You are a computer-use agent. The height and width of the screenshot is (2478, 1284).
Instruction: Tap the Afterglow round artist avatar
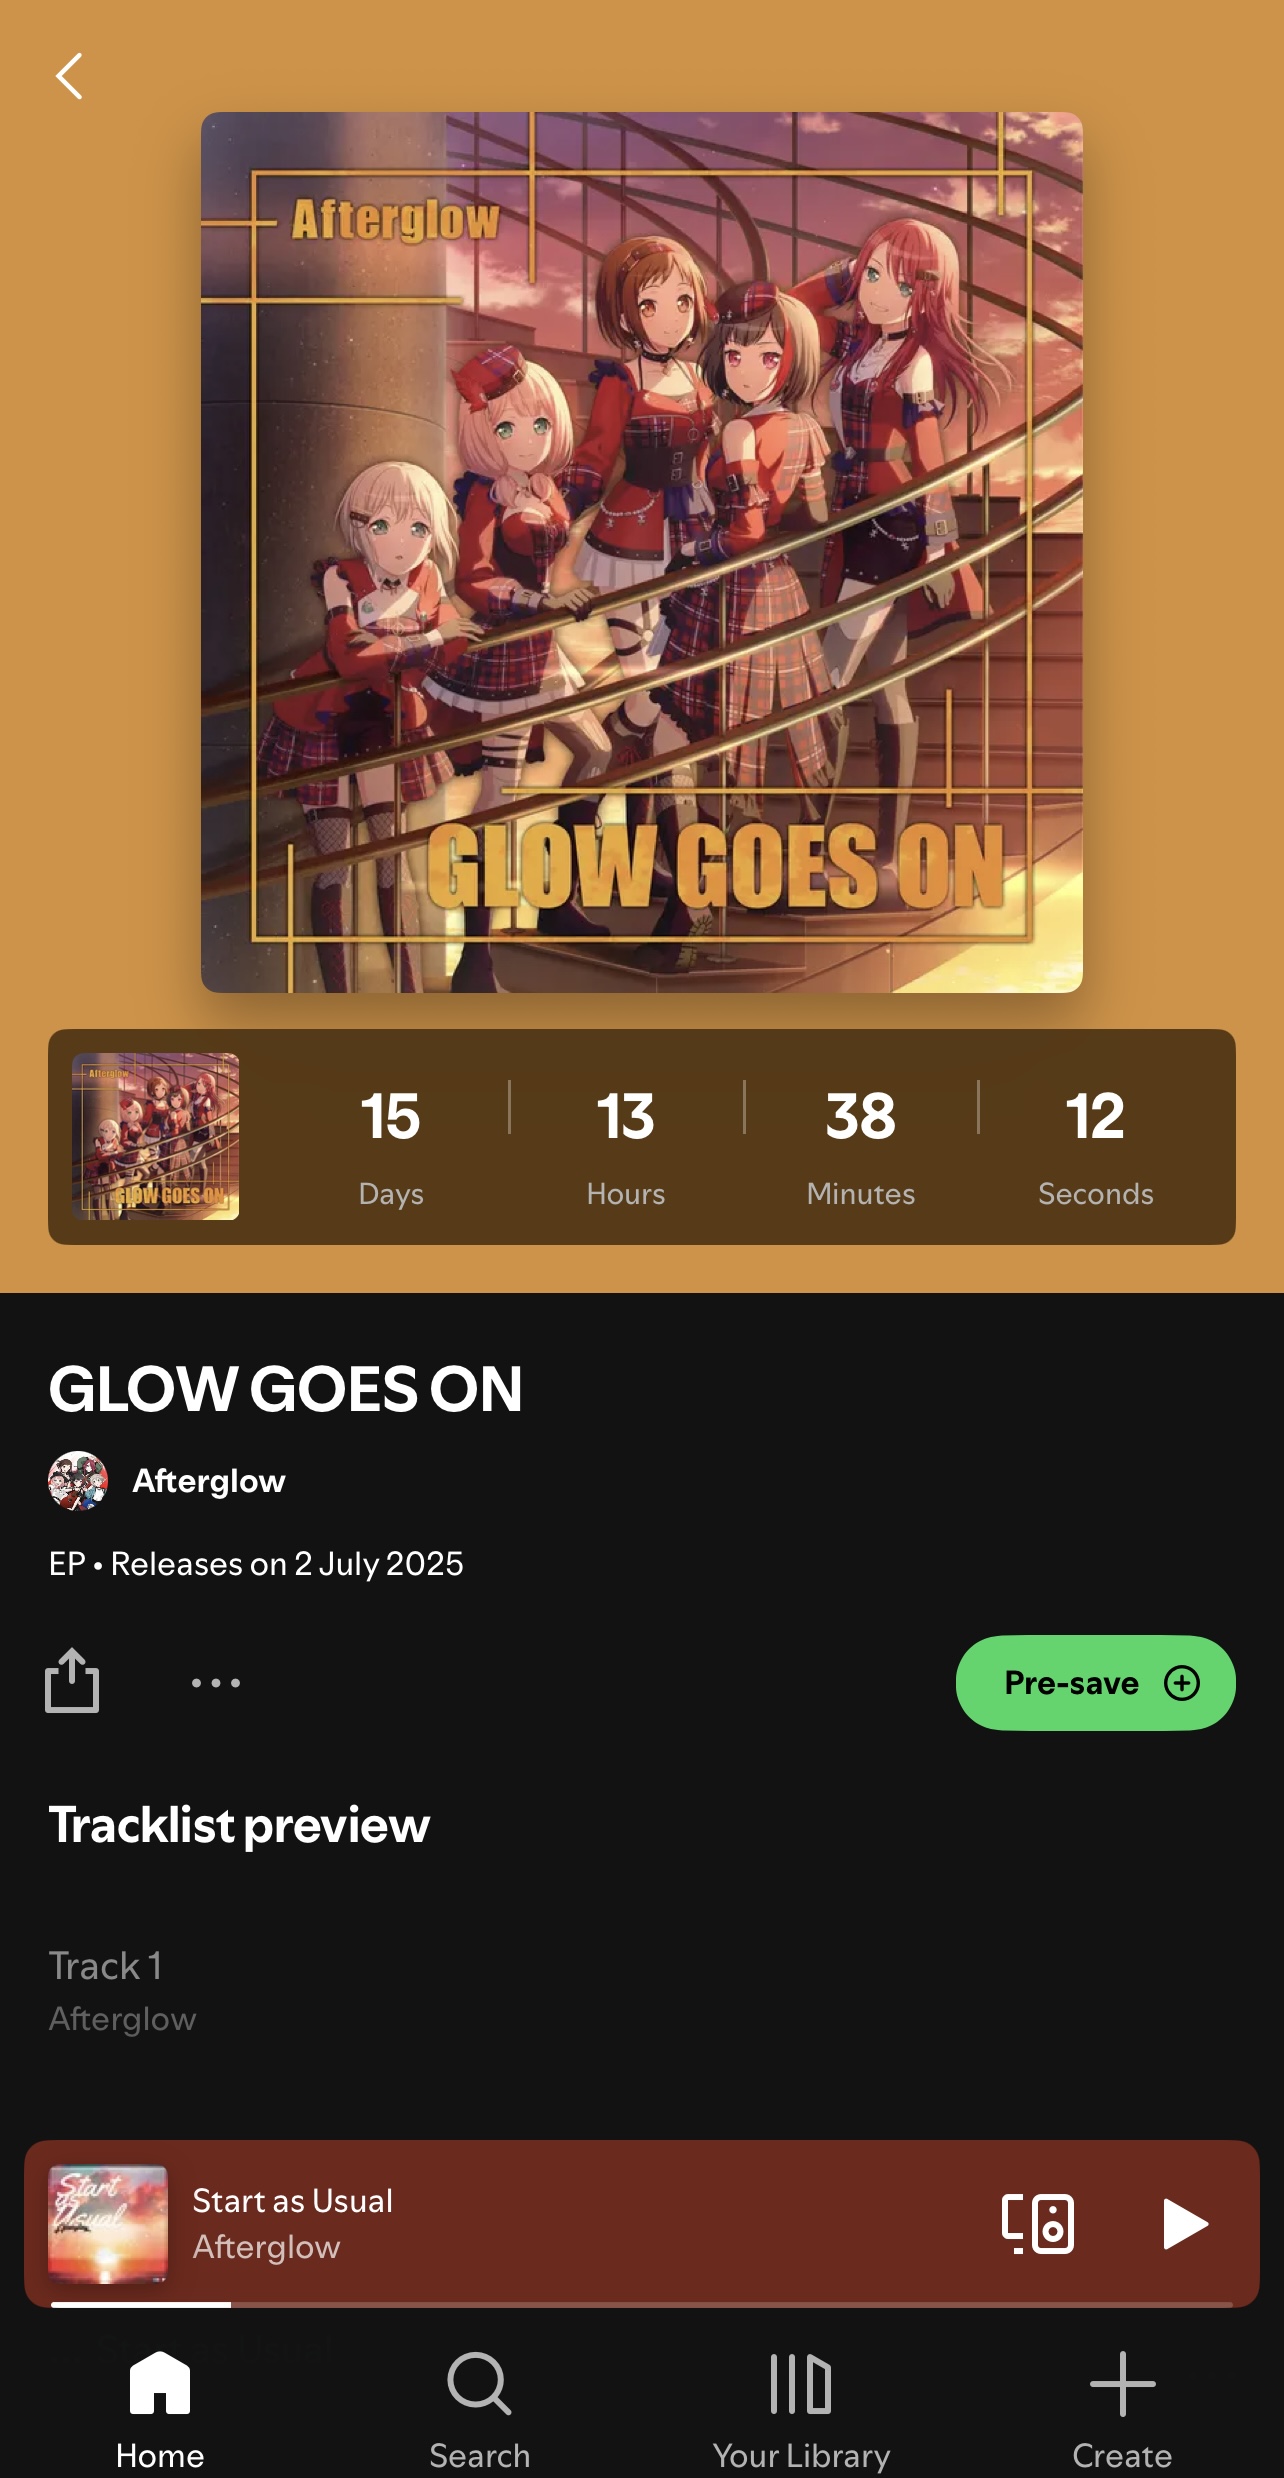pyautogui.click(x=78, y=1481)
